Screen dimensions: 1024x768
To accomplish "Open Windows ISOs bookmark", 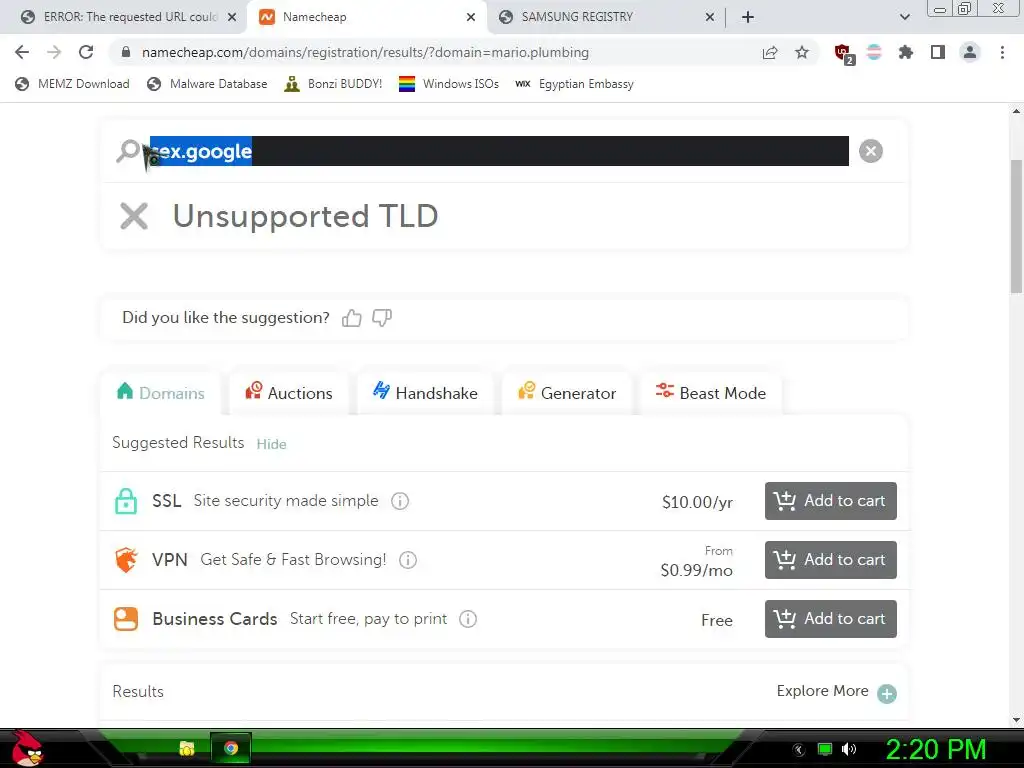I will point(449,84).
